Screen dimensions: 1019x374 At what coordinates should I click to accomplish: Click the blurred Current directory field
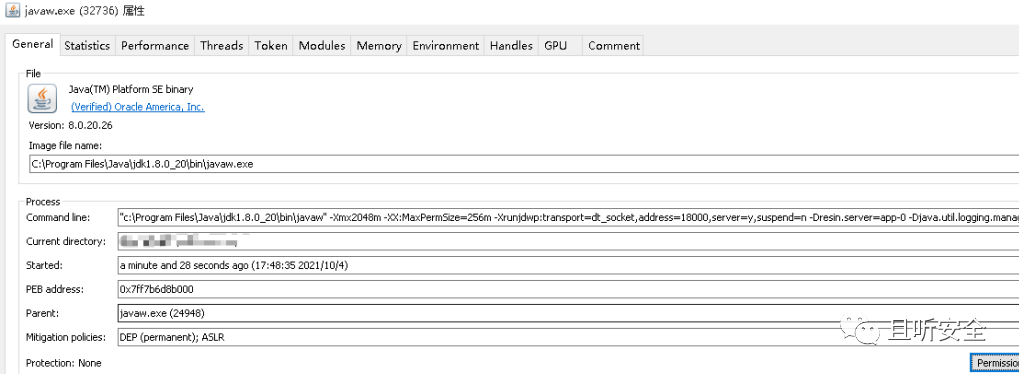[x=568, y=241]
